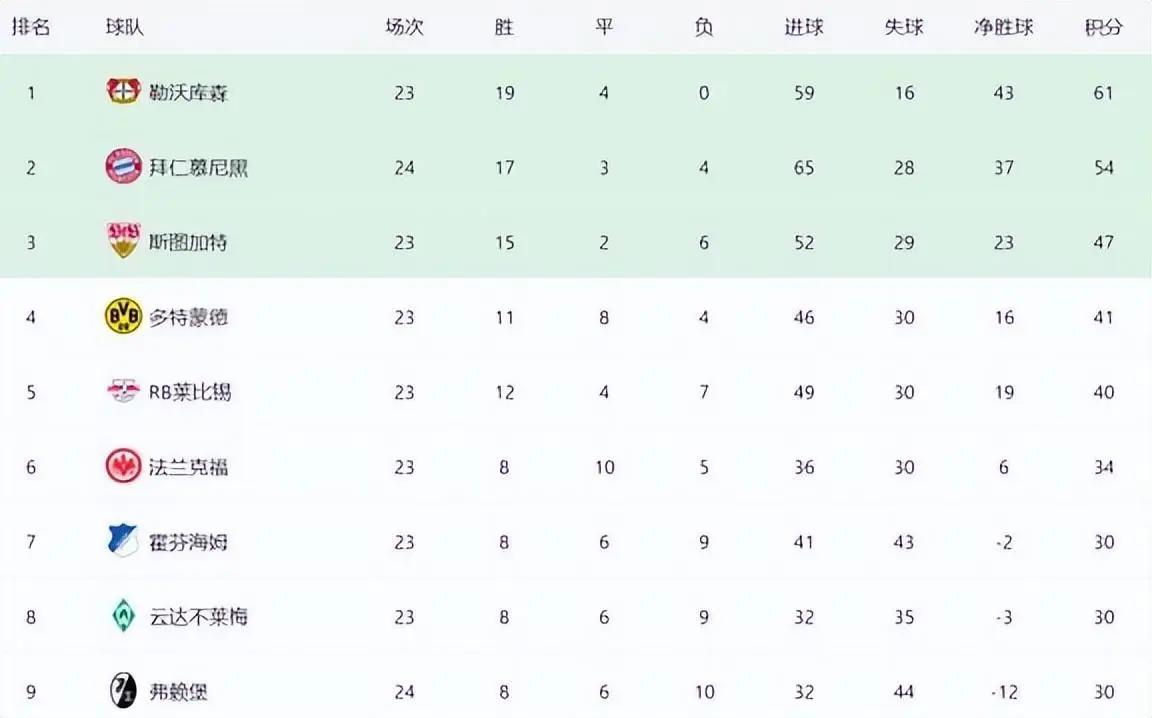Click the Werder Bremen diamond logo
Image resolution: width=1152 pixels, height=718 pixels.
click(123, 616)
